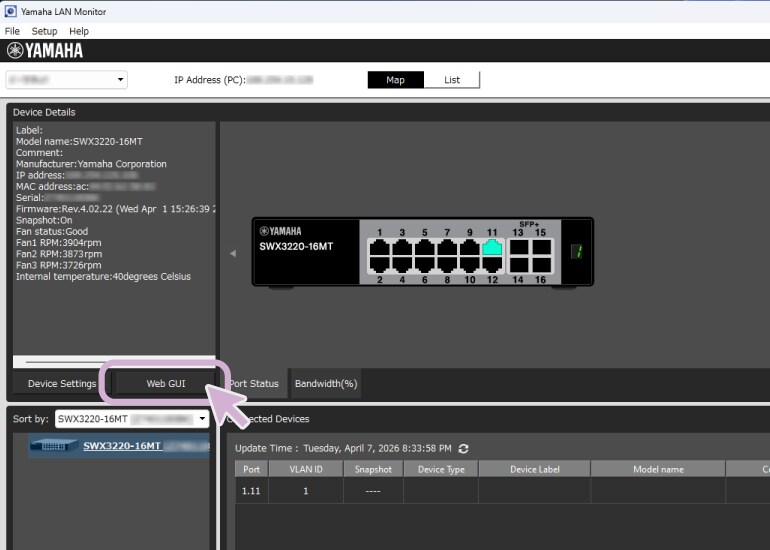Click the Yamaha logo in header
The width and height of the screenshot is (770, 550).
click(x=45, y=51)
